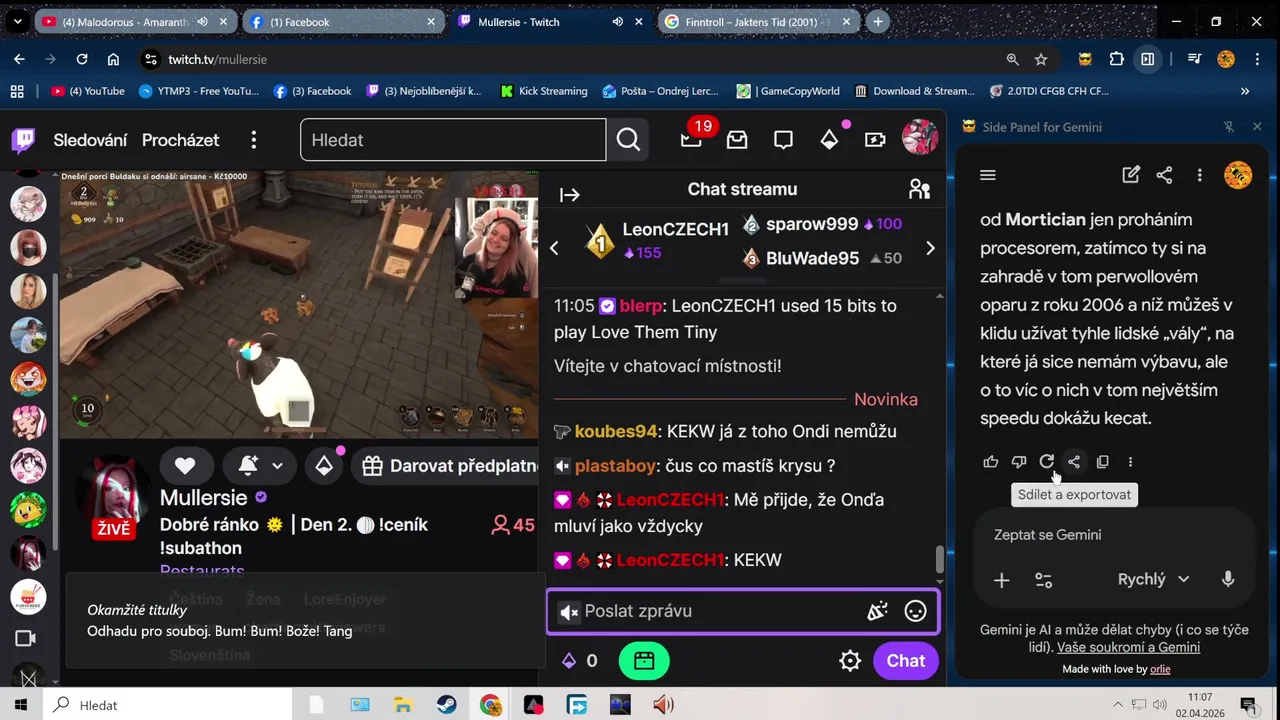Open new browser tab plus button
Viewport: 1280px width, 720px height.
click(878, 22)
